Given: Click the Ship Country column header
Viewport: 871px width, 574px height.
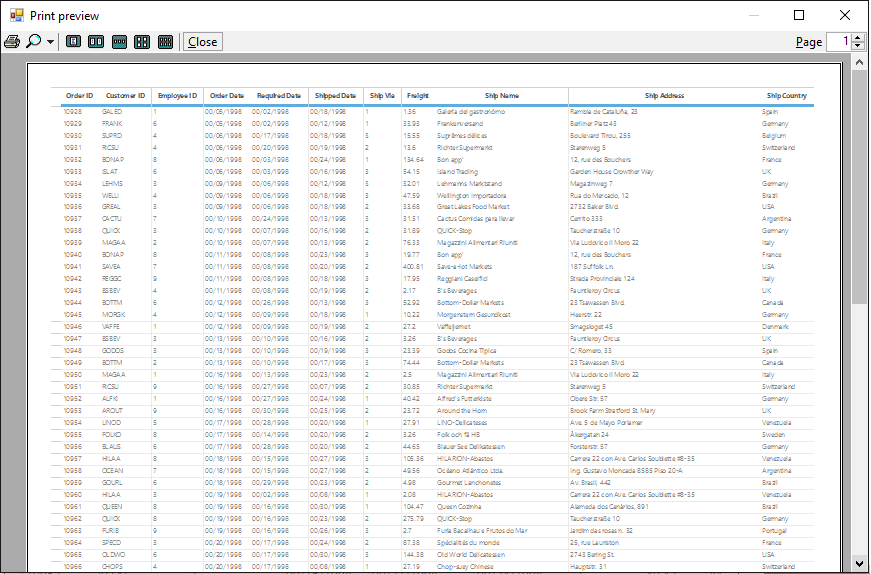Looking at the screenshot, I should tap(787, 96).
